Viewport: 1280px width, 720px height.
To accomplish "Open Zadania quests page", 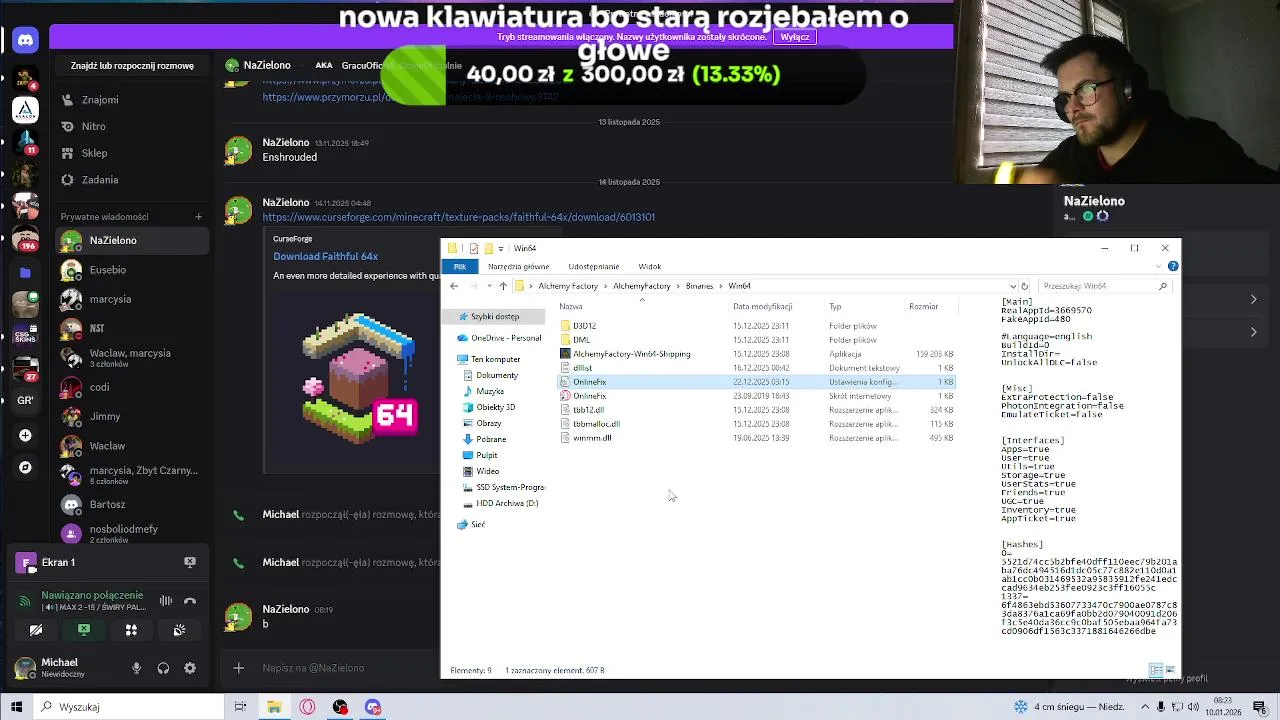I will coord(132,180).
